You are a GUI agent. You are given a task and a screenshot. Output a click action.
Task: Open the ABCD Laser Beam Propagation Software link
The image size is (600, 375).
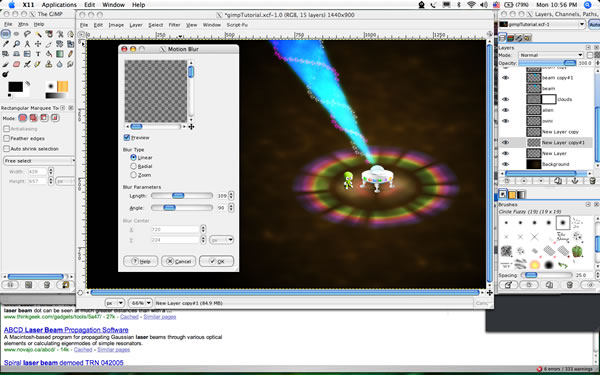click(66, 329)
